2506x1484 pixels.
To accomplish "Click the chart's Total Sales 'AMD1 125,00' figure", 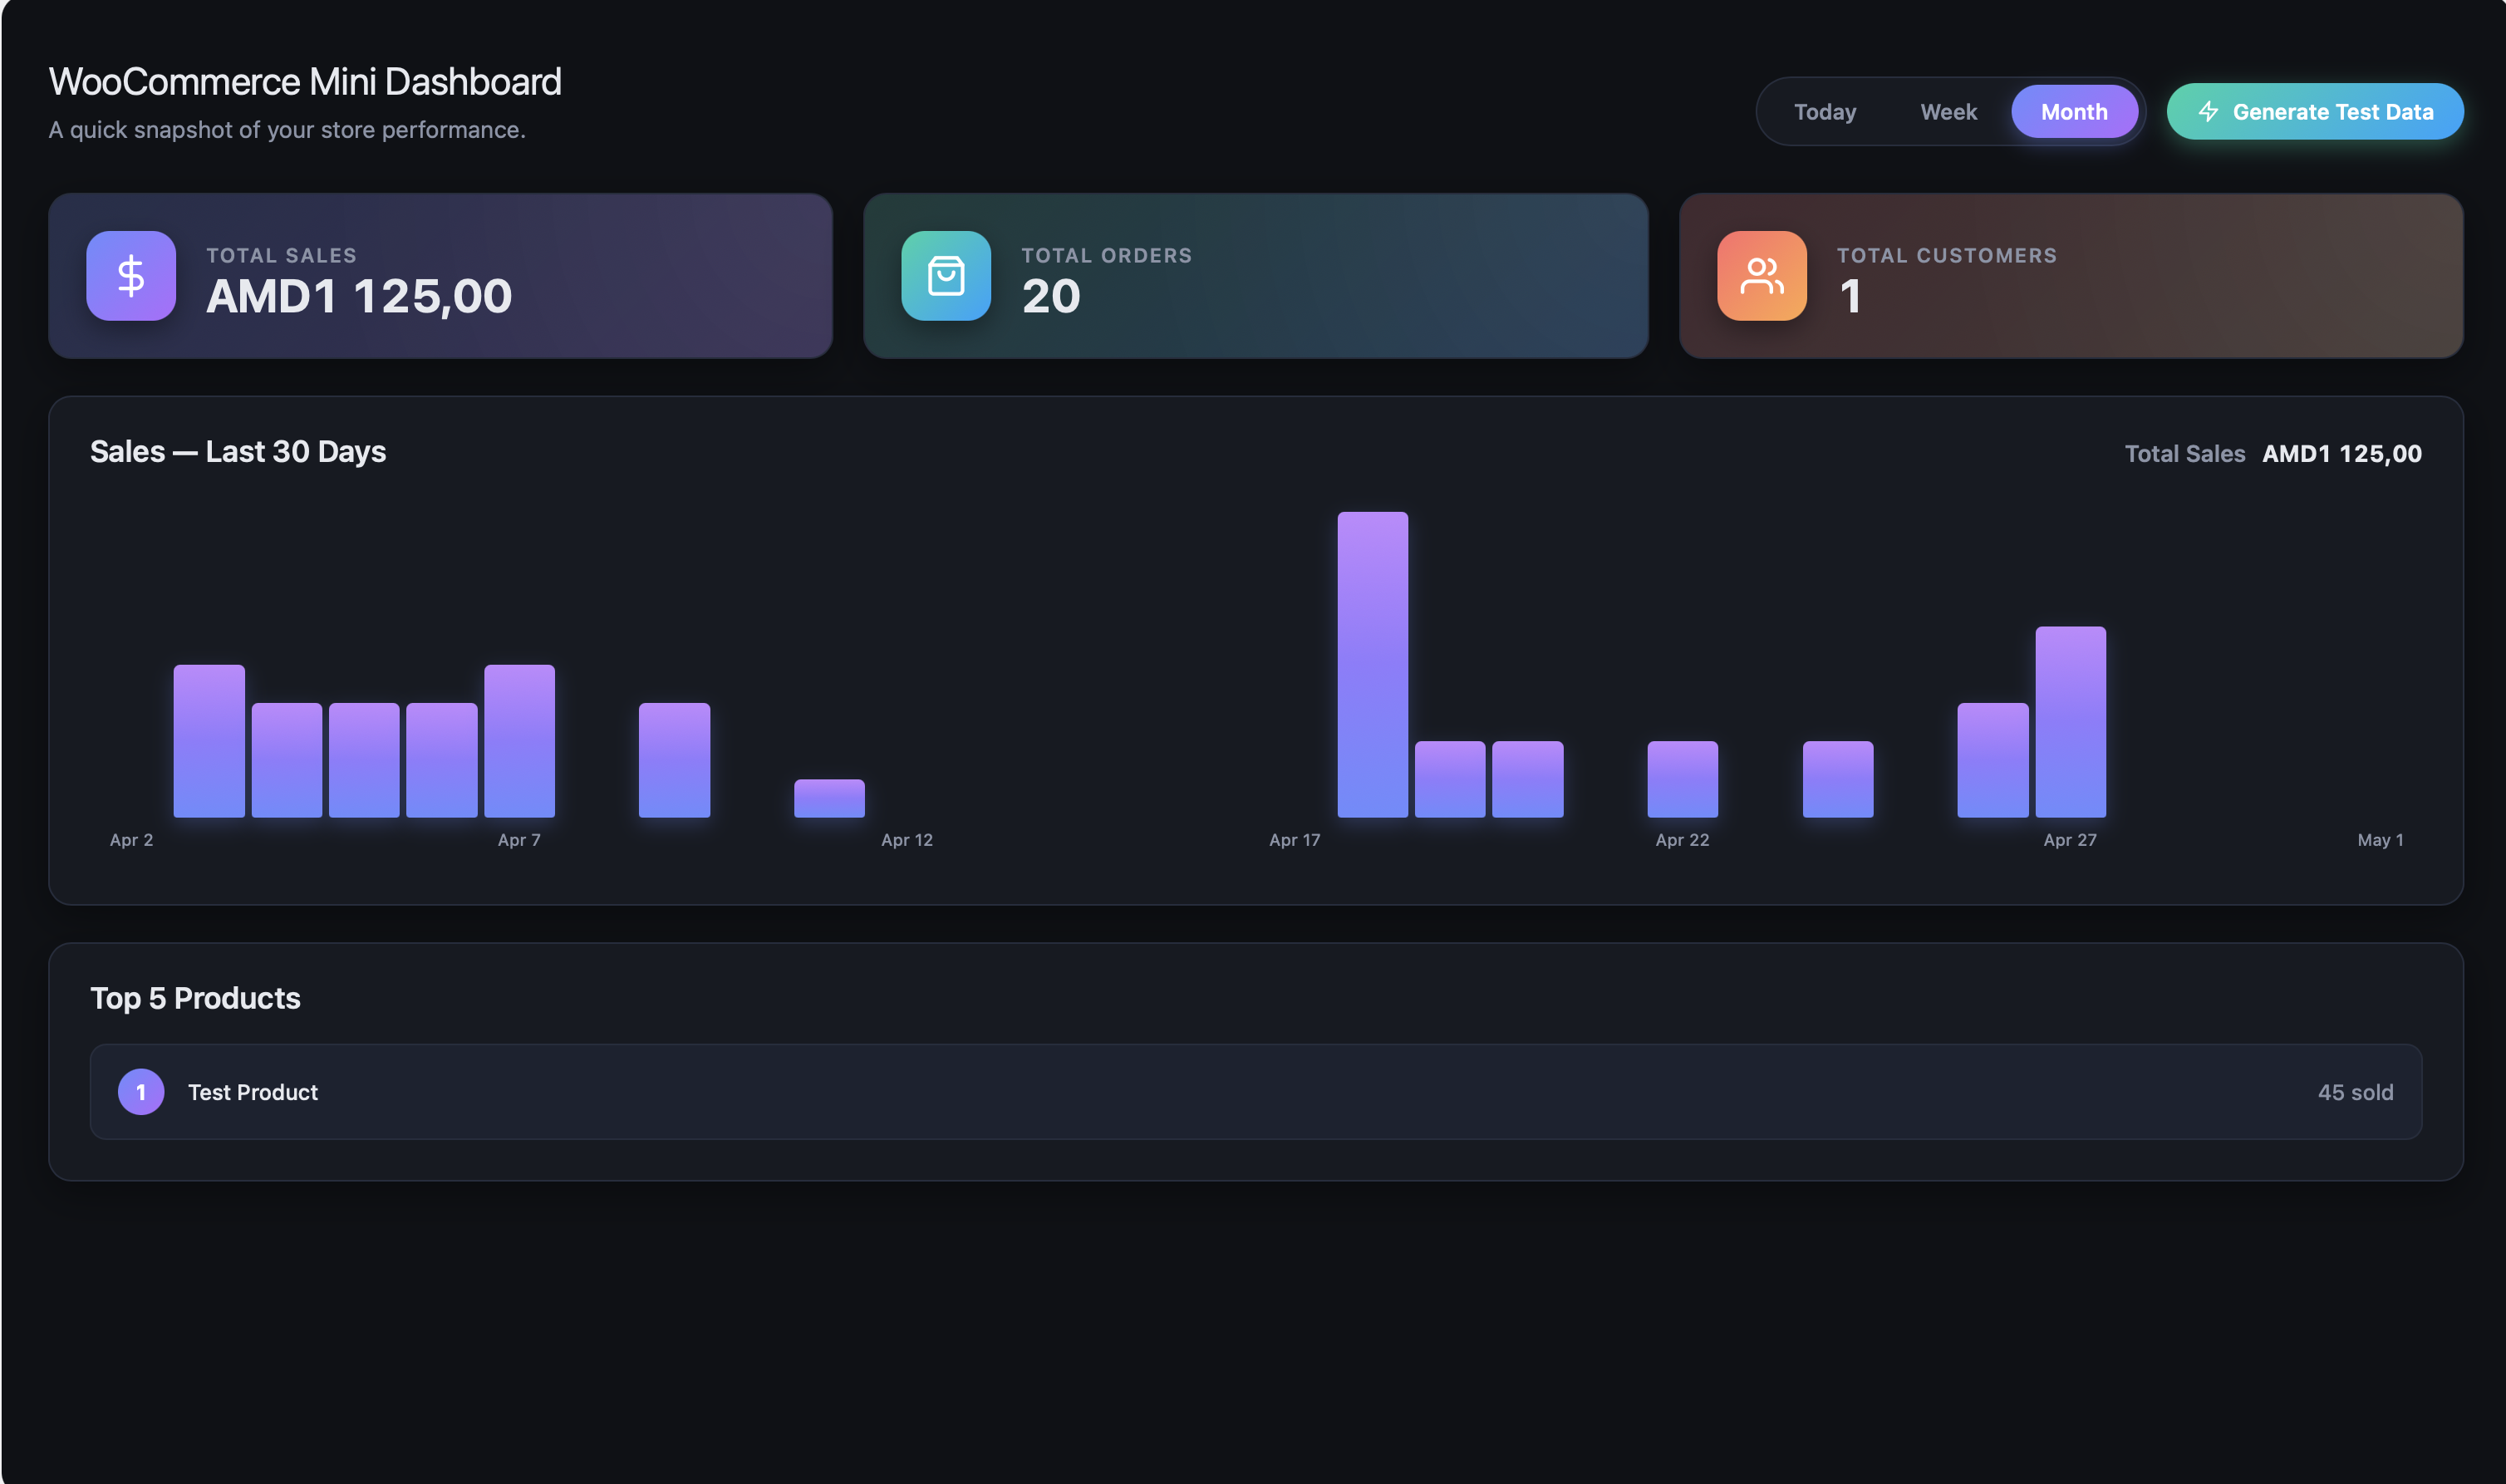I will pyautogui.click(x=2341, y=454).
